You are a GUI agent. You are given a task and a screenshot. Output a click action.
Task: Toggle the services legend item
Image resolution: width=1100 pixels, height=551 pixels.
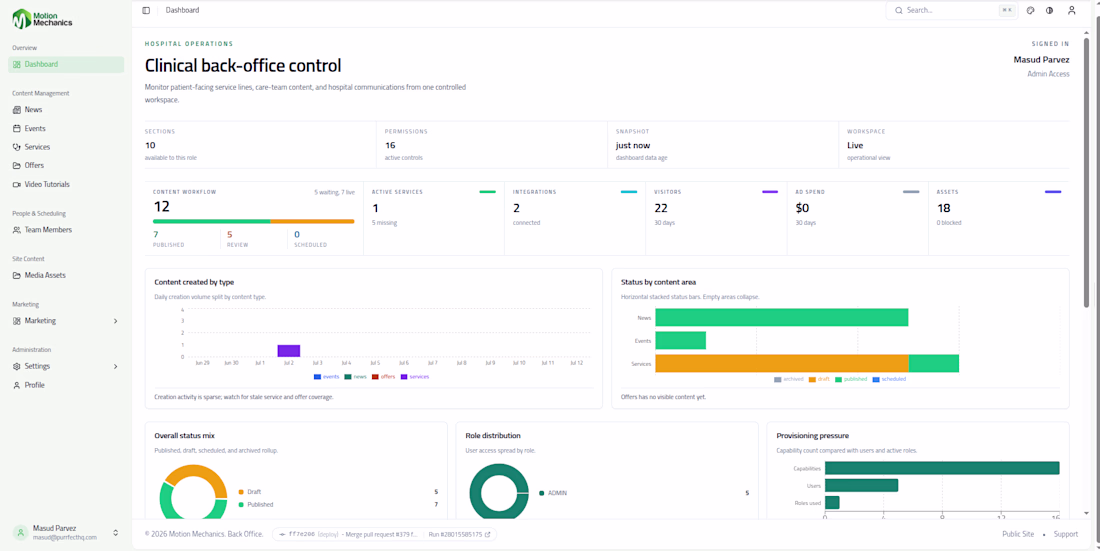[415, 377]
